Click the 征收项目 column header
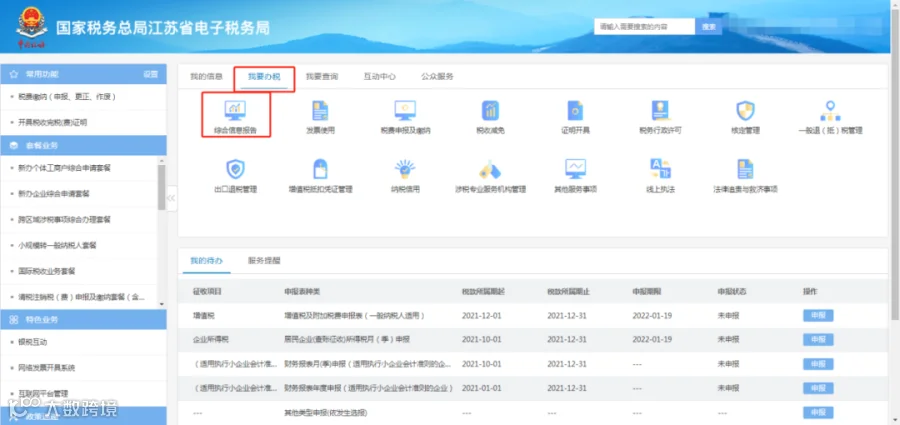The image size is (900, 425). 207,292
